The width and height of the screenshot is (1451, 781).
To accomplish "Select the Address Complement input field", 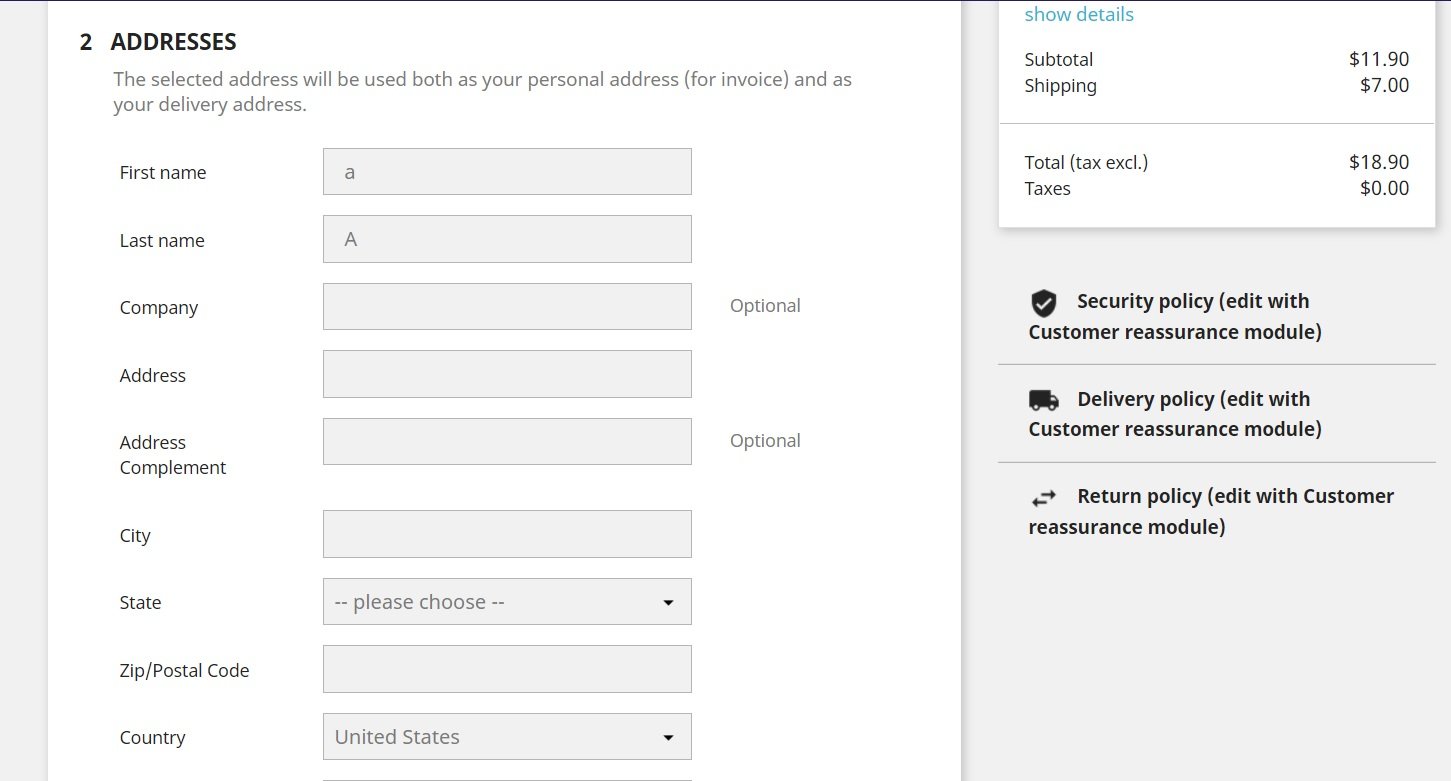I will (507, 441).
